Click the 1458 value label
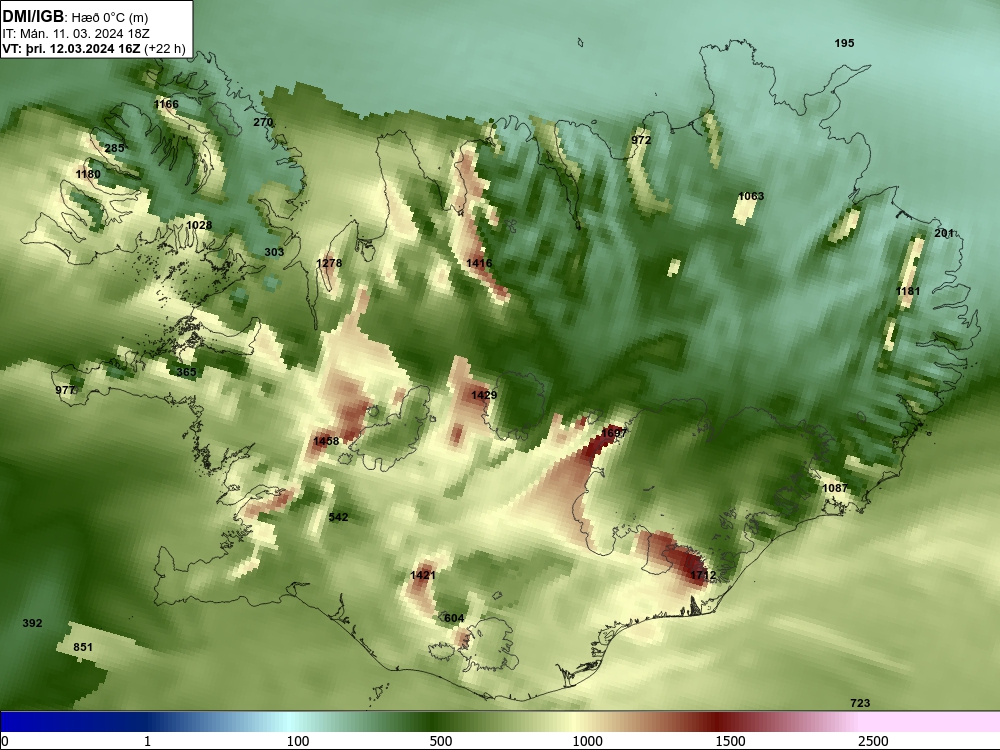The width and height of the screenshot is (1000, 750). point(326,441)
